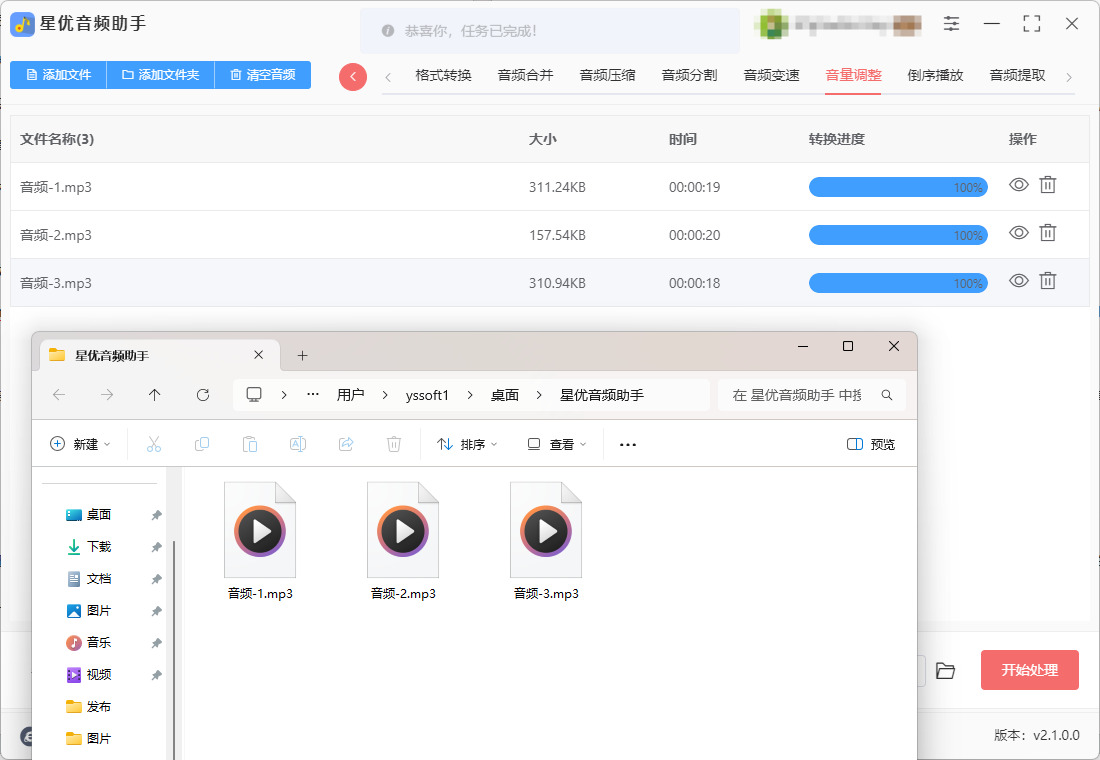Toggle preview eye icon for 音频-1.mp3
1100x760 pixels.
[x=1019, y=185]
